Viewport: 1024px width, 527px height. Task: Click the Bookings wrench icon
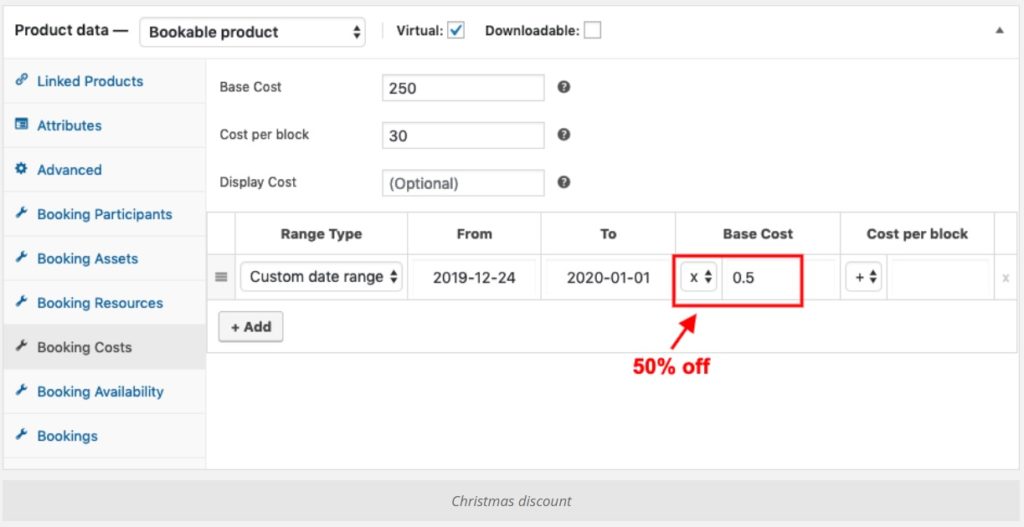[x=22, y=435]
